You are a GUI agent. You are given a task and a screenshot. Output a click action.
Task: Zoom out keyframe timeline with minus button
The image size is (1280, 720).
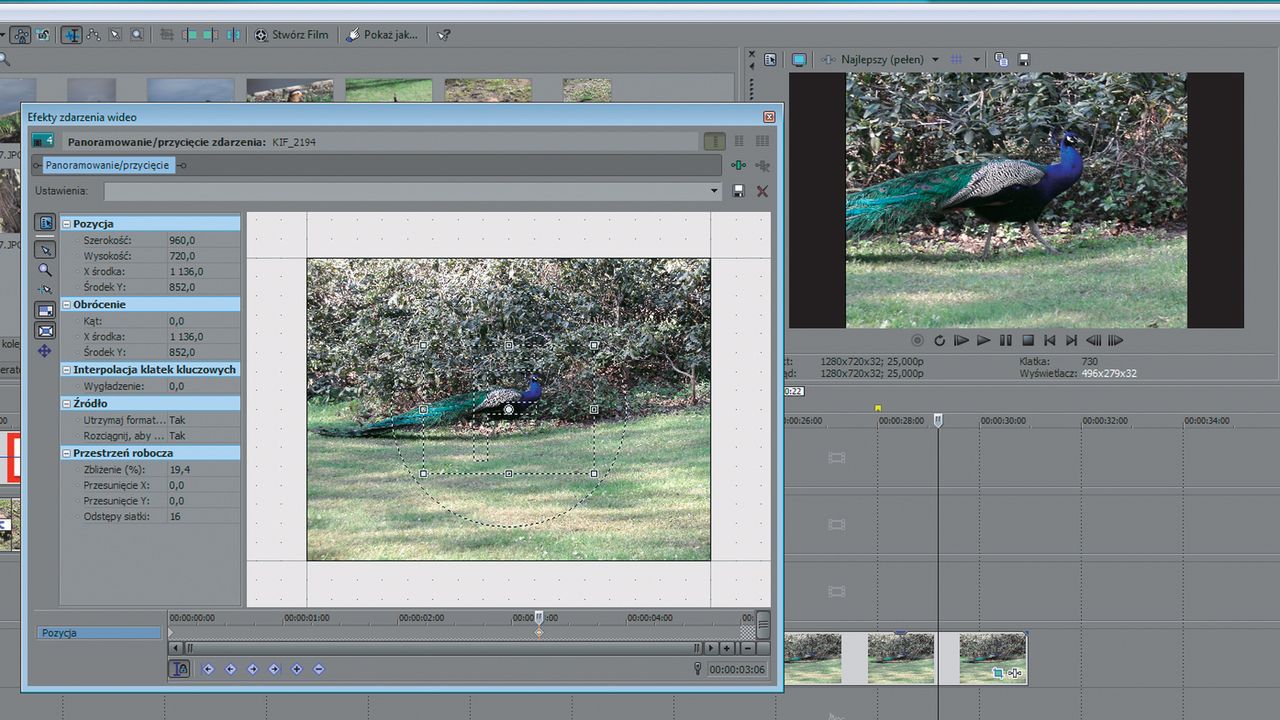click(x=747, y=648)
